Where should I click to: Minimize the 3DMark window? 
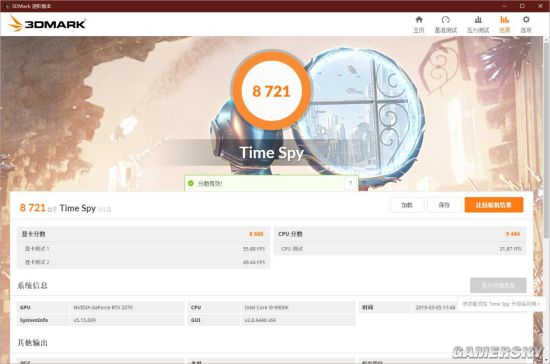pos(504,6)
